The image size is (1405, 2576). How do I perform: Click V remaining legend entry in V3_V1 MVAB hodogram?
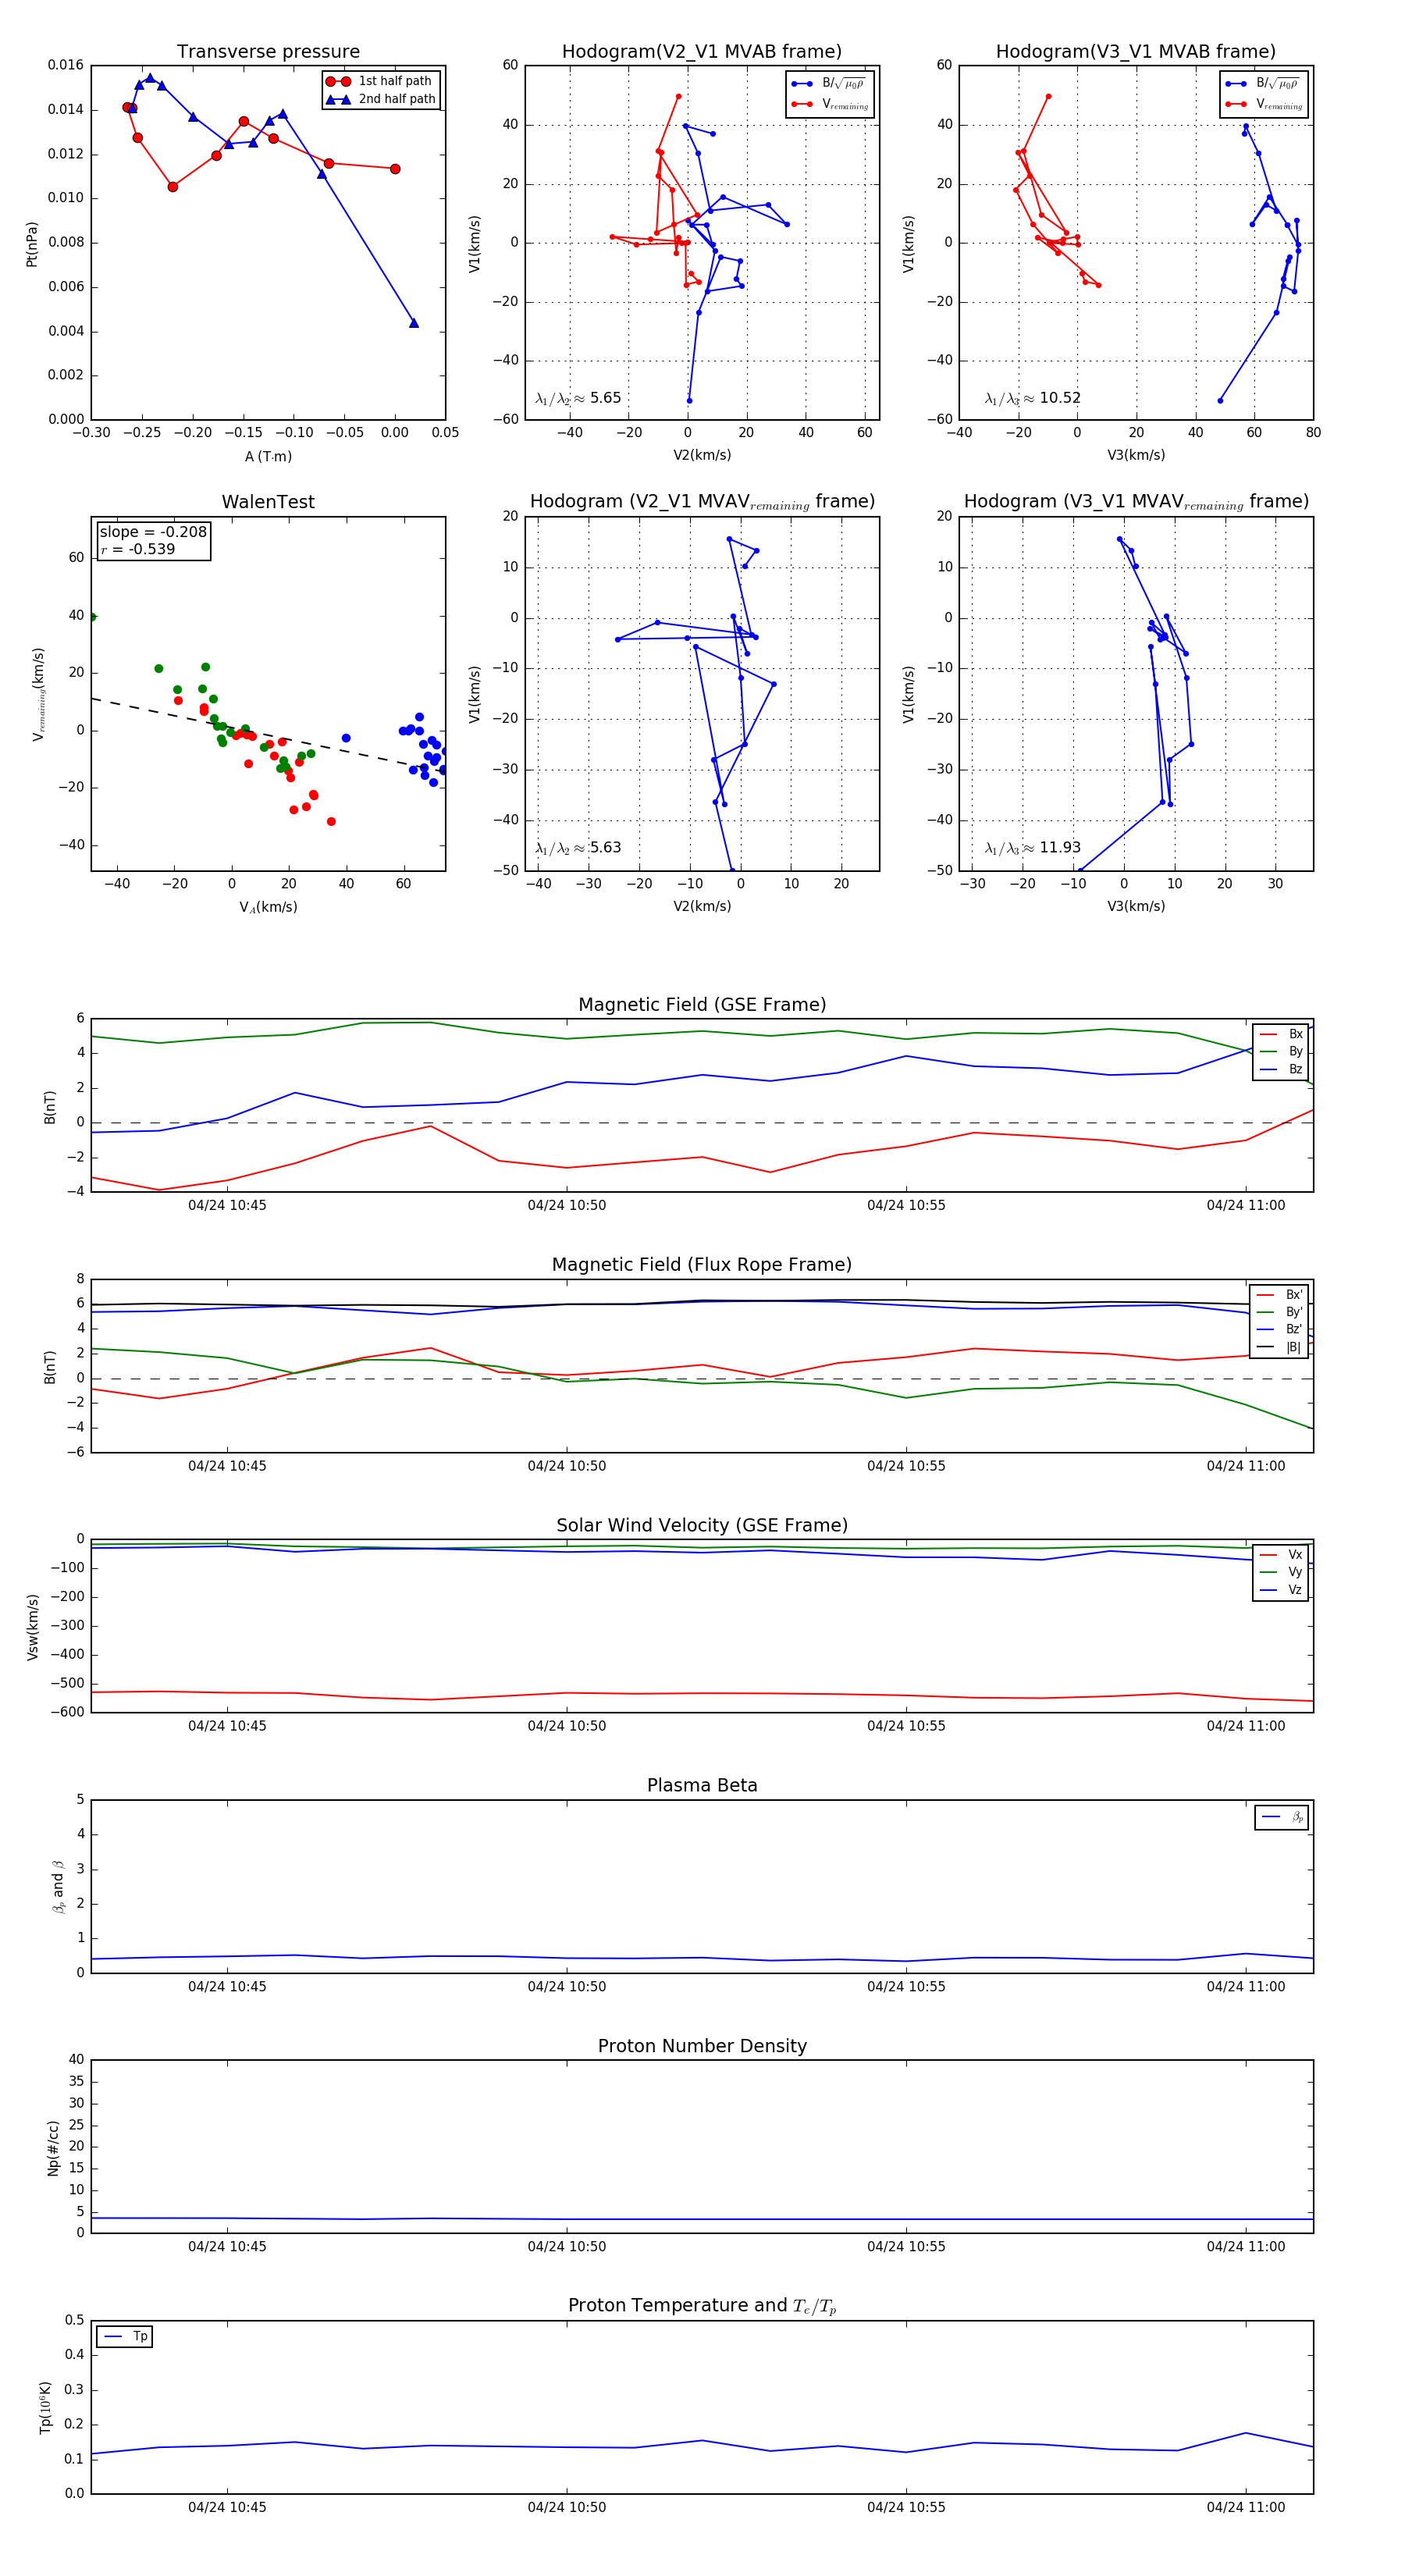click(x=1263, y=104)
